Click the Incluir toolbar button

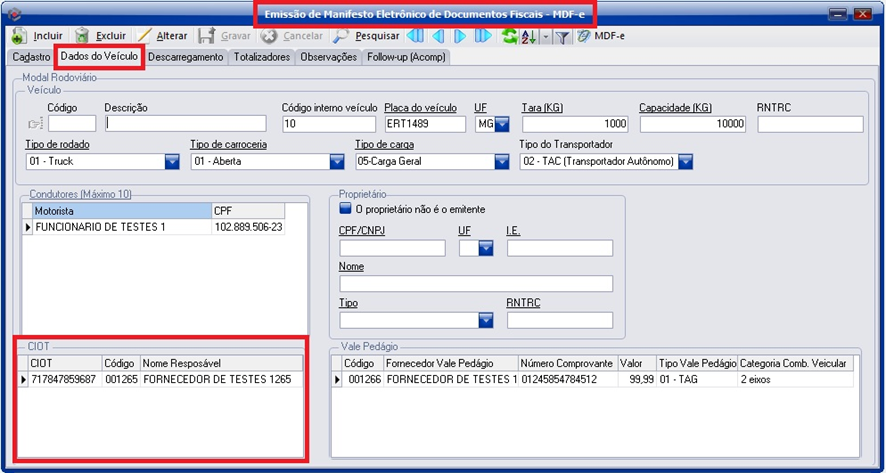coord(38,36)
